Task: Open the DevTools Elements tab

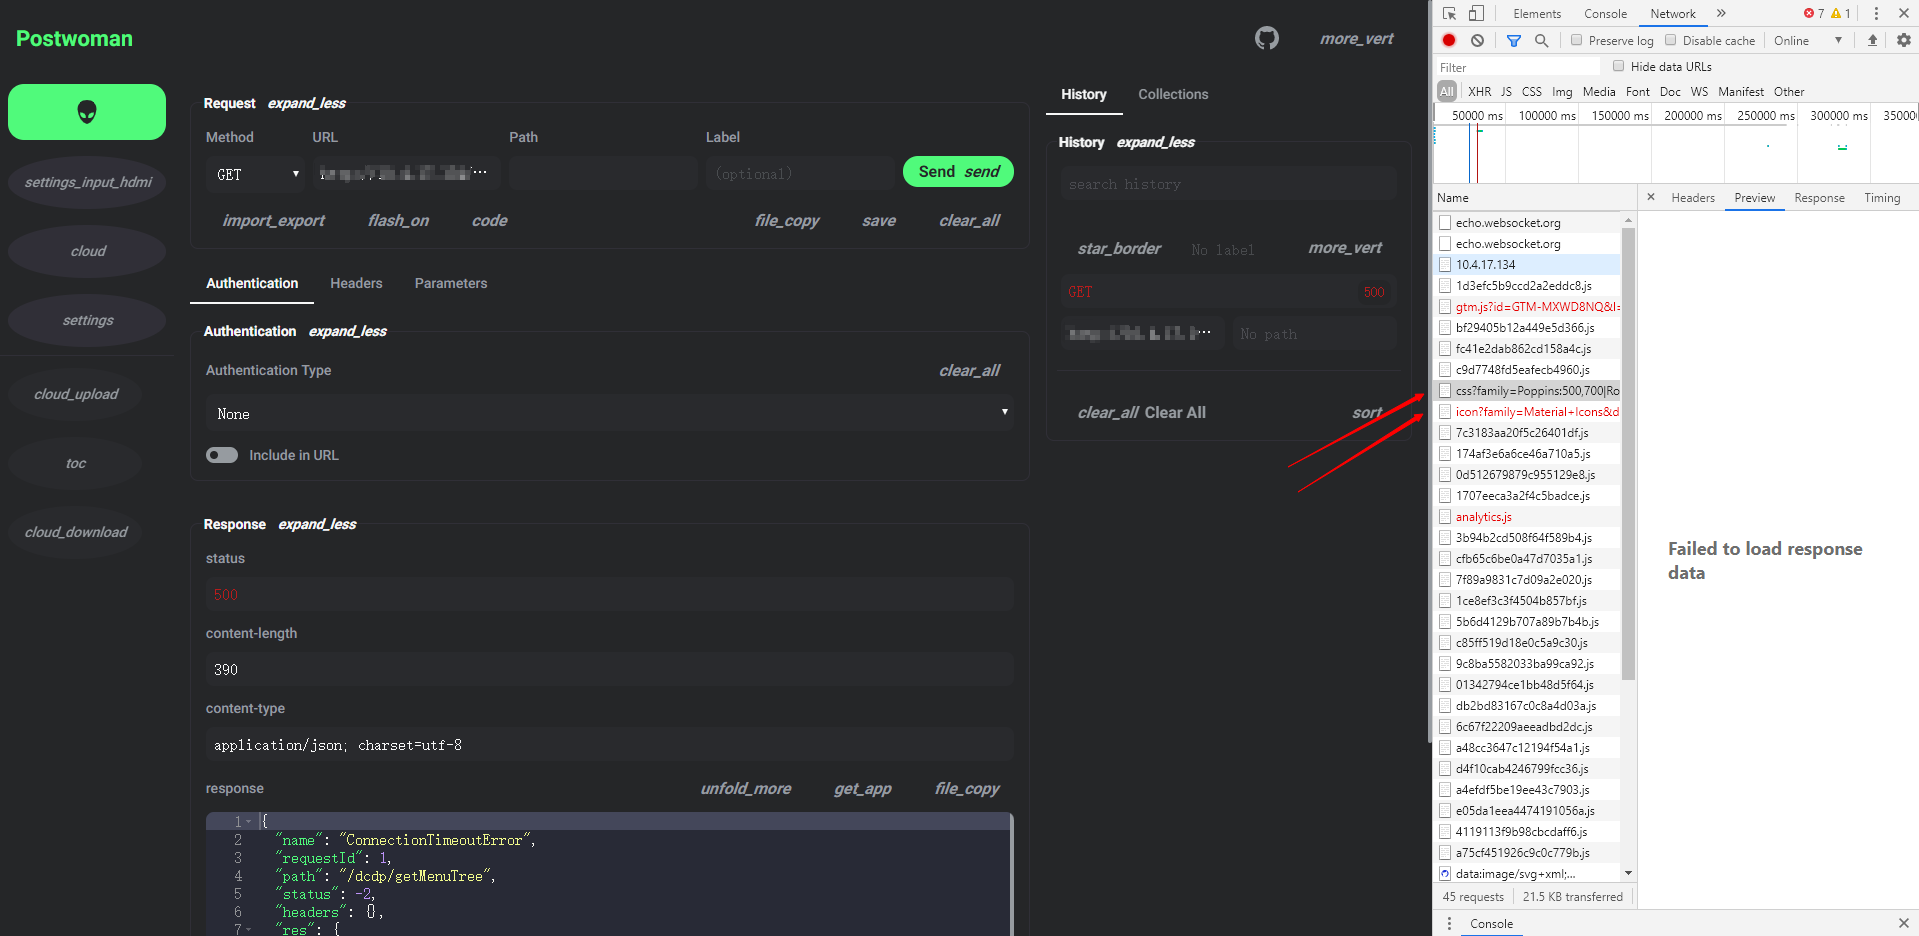Action: (1537, 13)
